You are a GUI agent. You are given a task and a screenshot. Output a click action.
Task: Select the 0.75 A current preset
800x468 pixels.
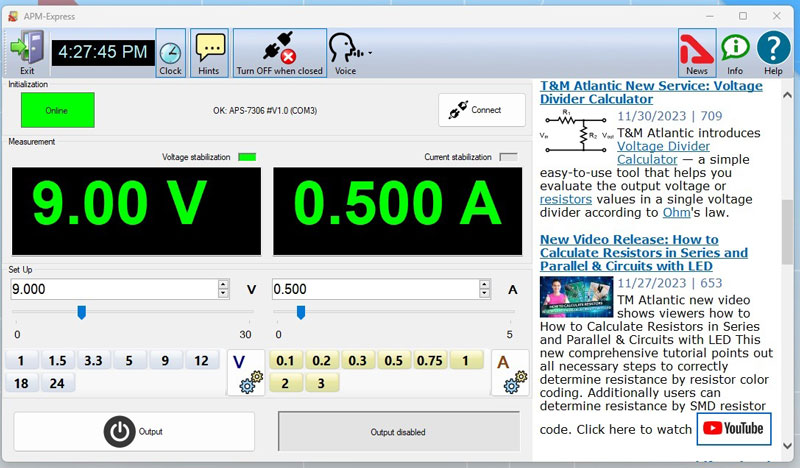point(430,360)
